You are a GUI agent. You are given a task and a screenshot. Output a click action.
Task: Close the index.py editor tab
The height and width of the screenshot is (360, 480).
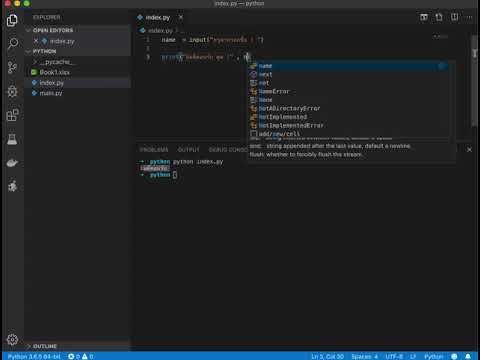pos(181,17)
